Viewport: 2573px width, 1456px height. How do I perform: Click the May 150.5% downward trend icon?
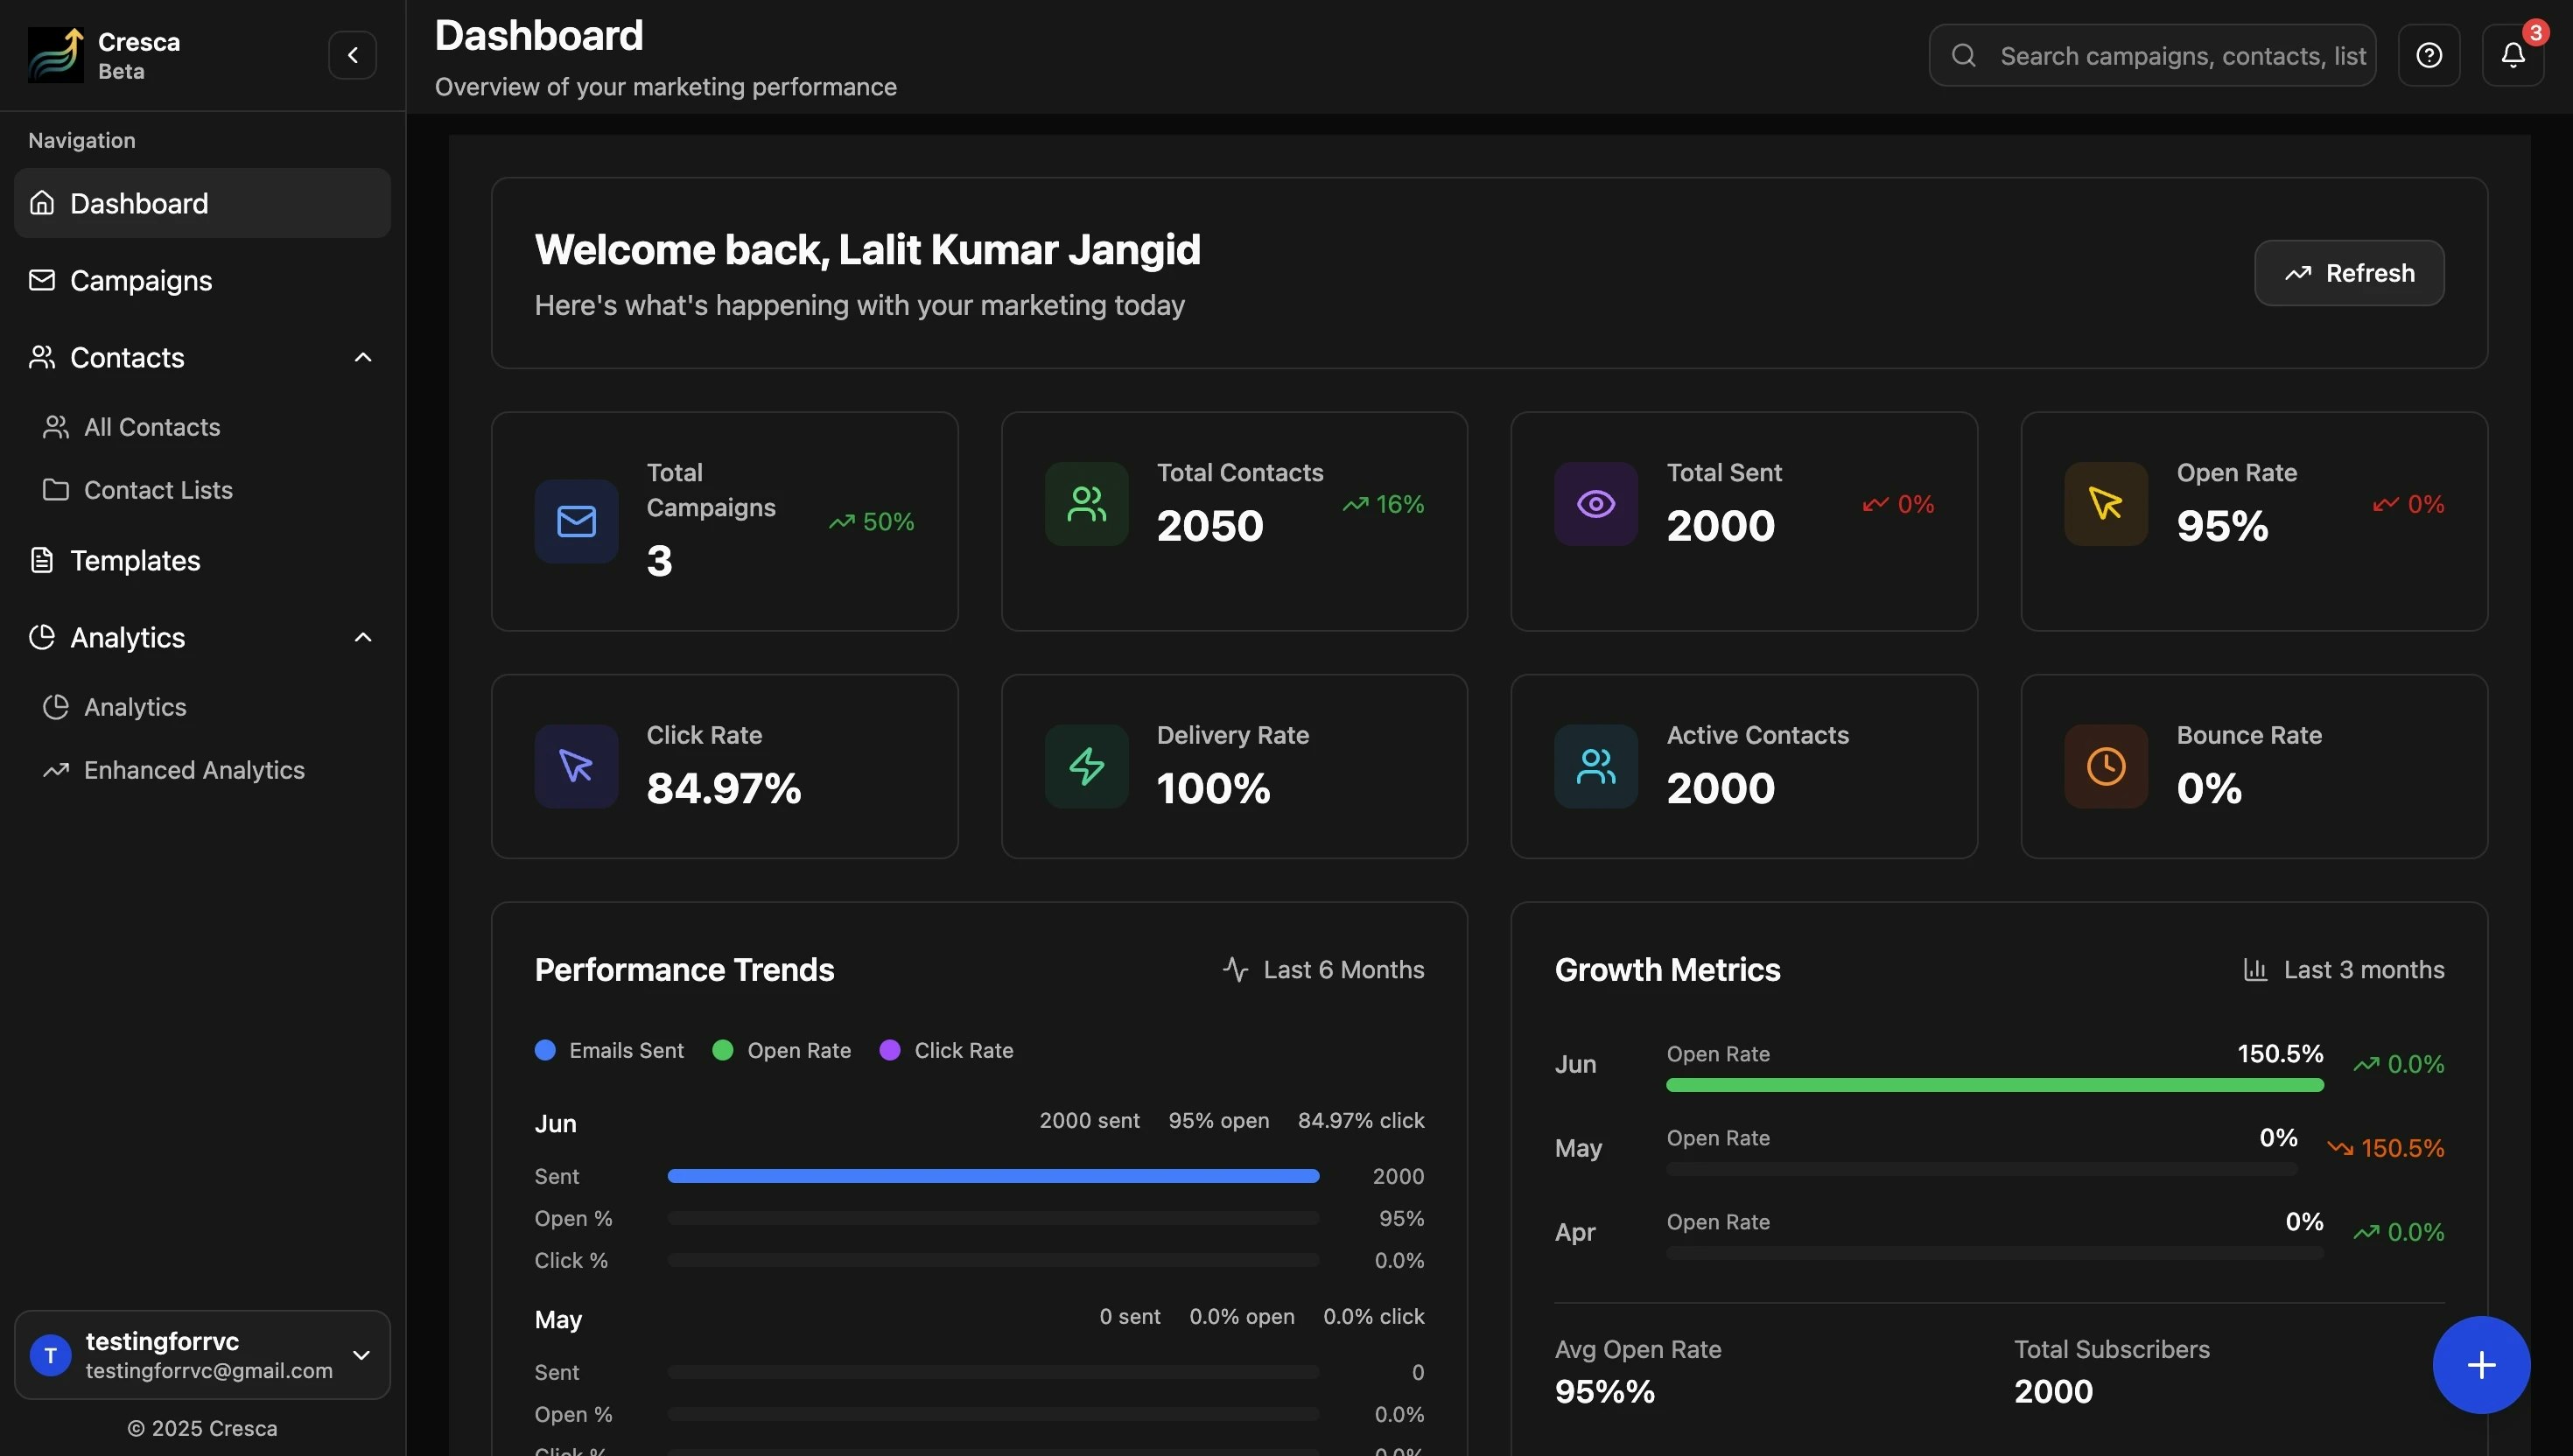[2340, 1148]
